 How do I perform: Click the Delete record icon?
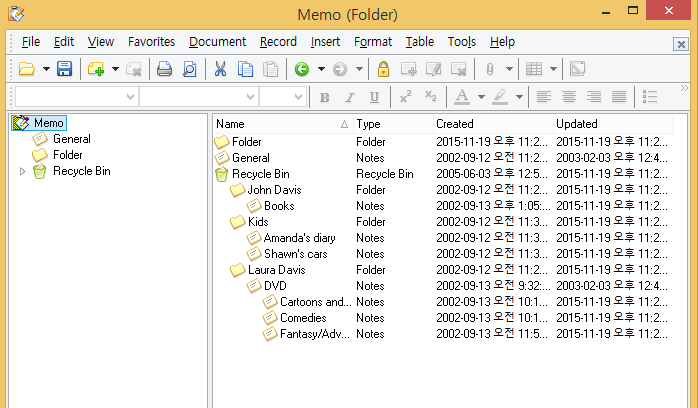click(459, 69)
